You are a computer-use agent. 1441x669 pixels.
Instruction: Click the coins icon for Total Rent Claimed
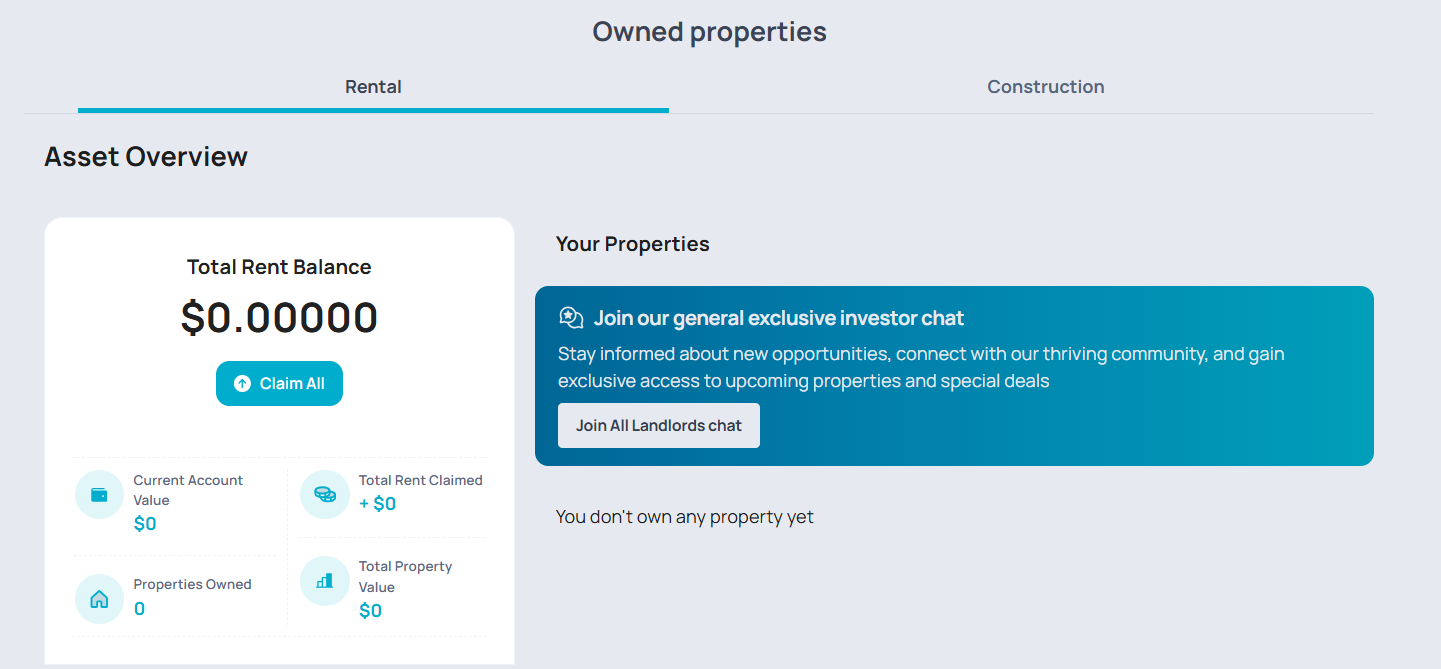click(x=325, y=495)
